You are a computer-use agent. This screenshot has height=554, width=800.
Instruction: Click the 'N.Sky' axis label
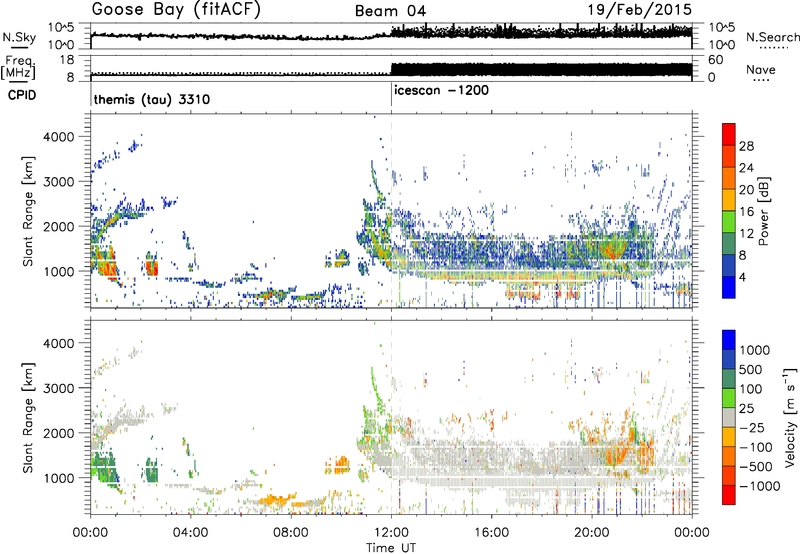19,37
